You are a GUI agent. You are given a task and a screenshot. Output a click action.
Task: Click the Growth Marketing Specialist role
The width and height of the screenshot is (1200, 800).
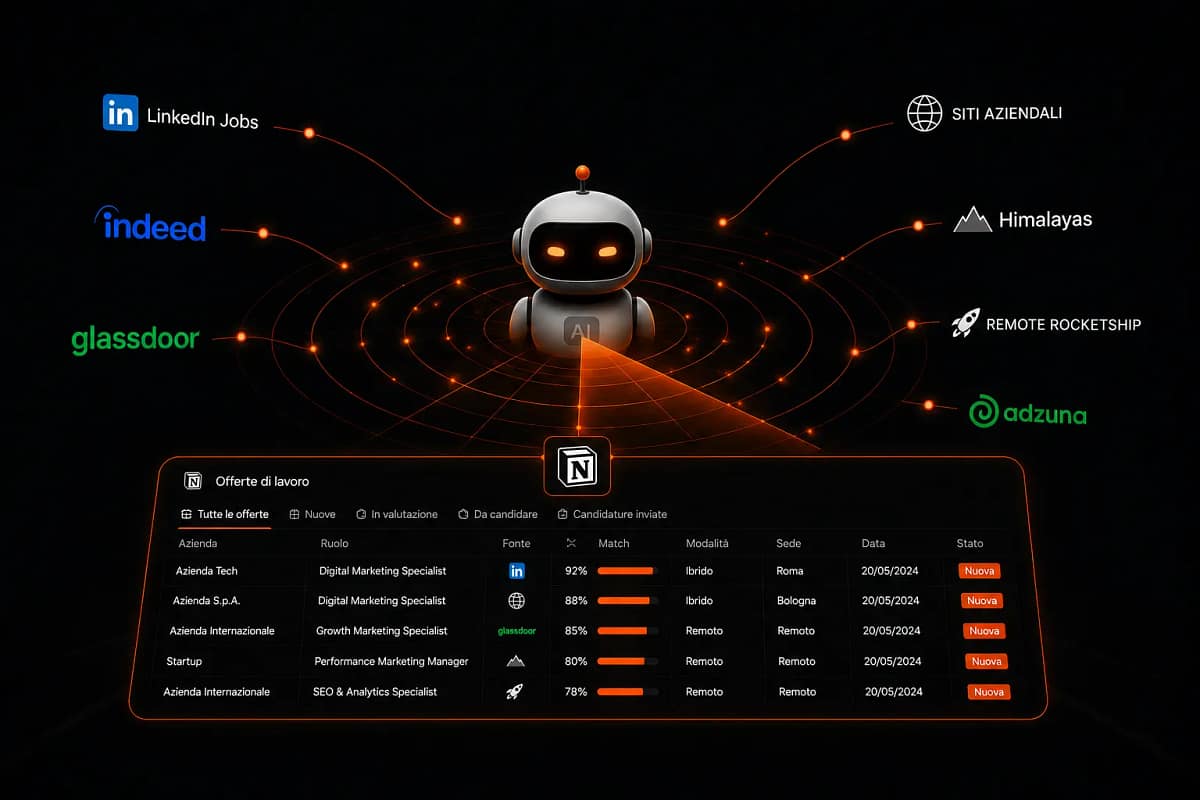coord(382,631)
